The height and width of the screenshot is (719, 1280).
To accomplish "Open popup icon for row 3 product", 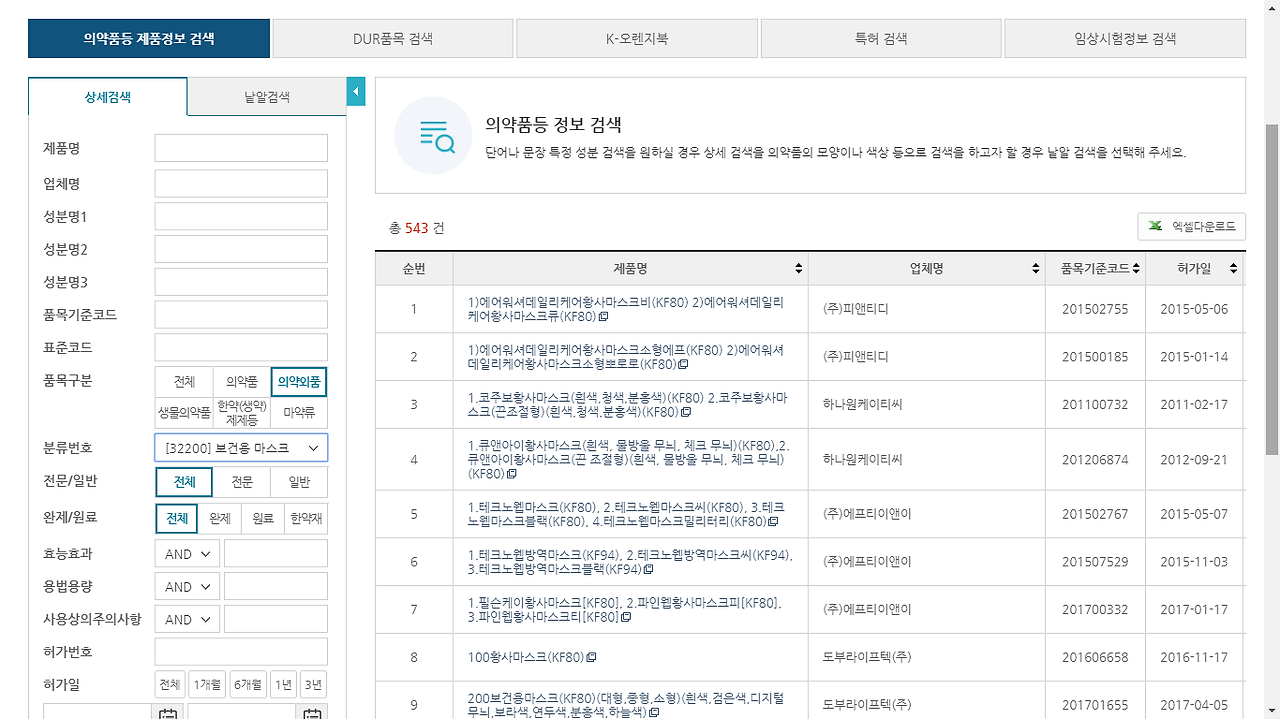I will coord(686,412).
